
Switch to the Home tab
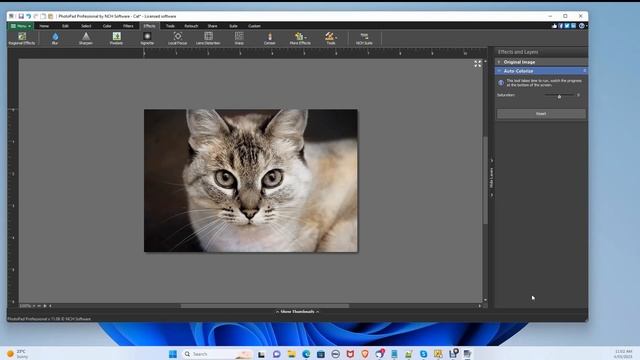[x=44, y=26]
